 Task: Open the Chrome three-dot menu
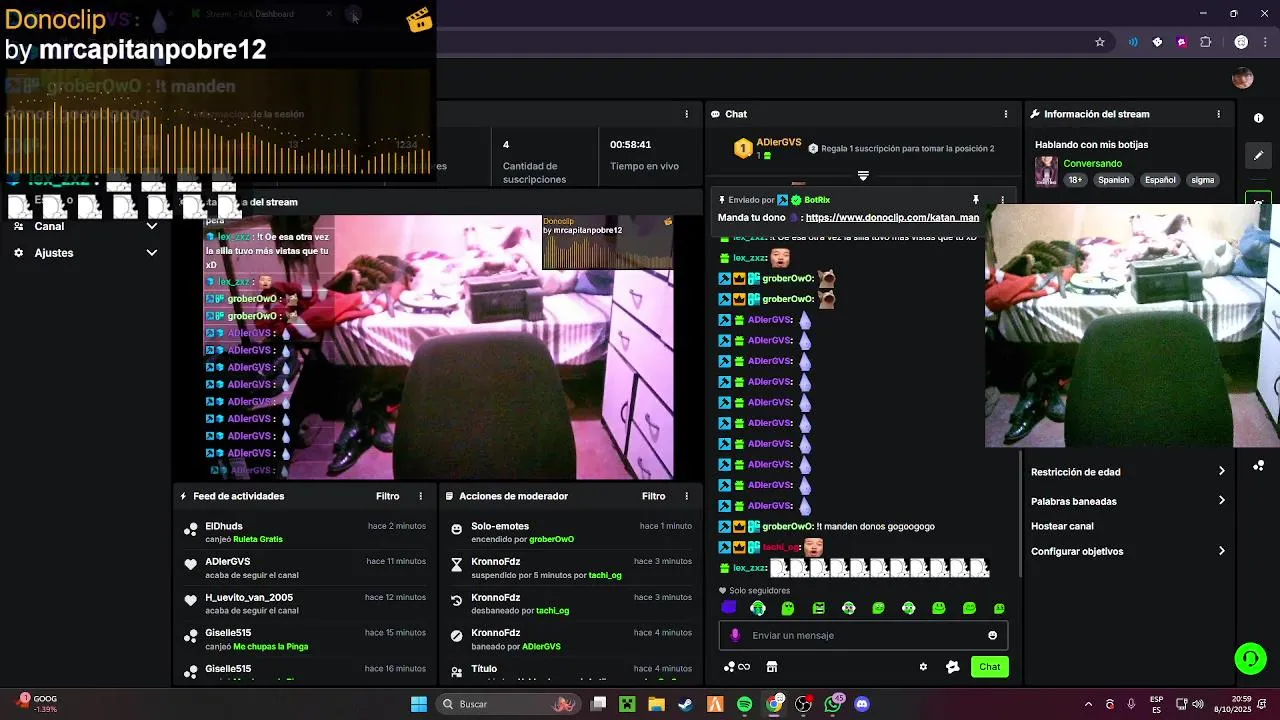tap(1265, 42)
